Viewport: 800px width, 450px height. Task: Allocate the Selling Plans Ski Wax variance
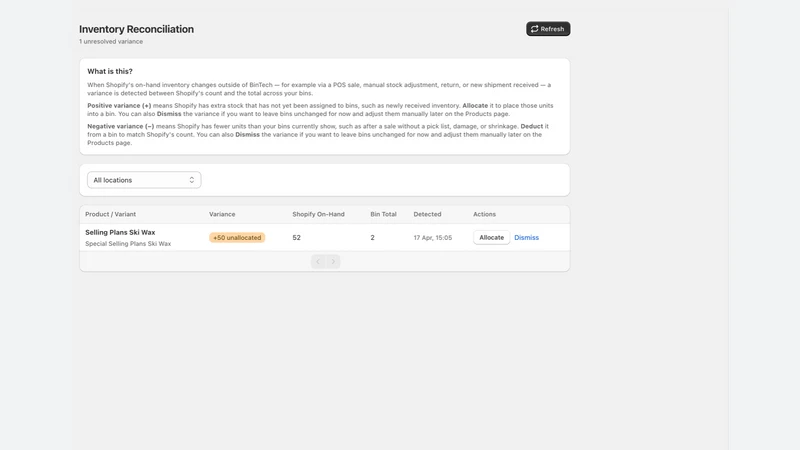491,237
